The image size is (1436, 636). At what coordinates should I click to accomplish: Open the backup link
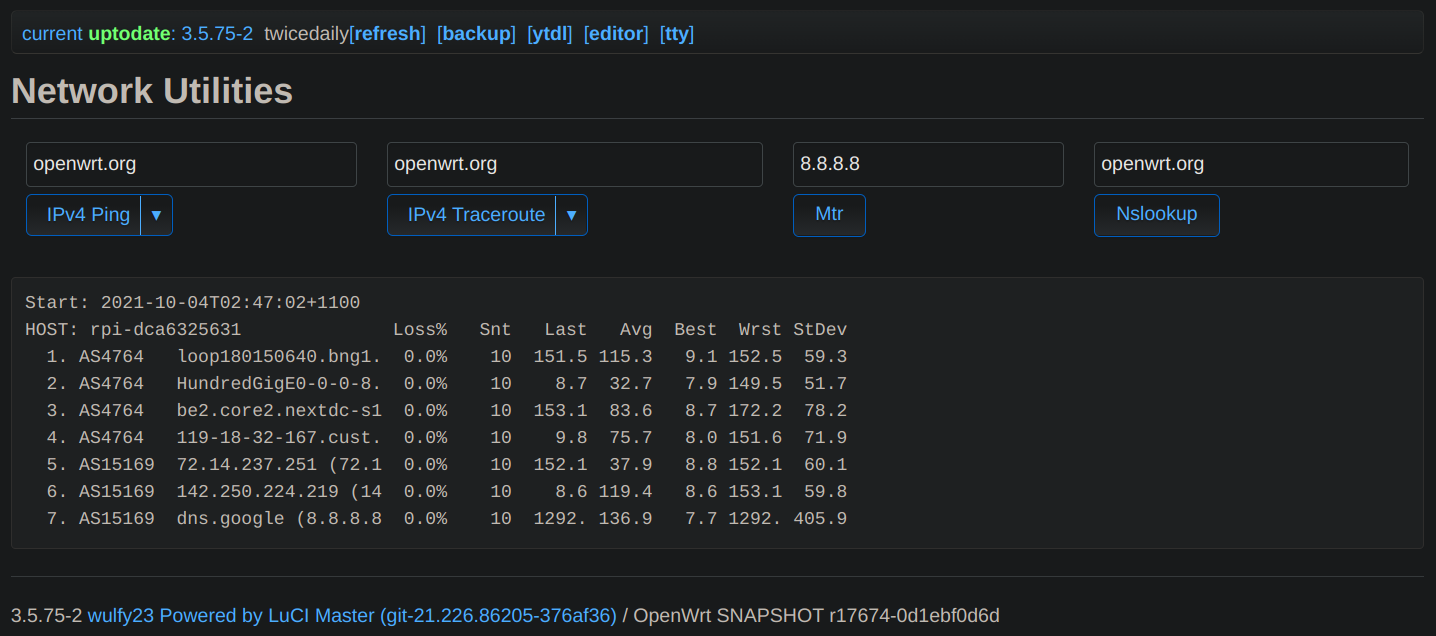(477, 34)
